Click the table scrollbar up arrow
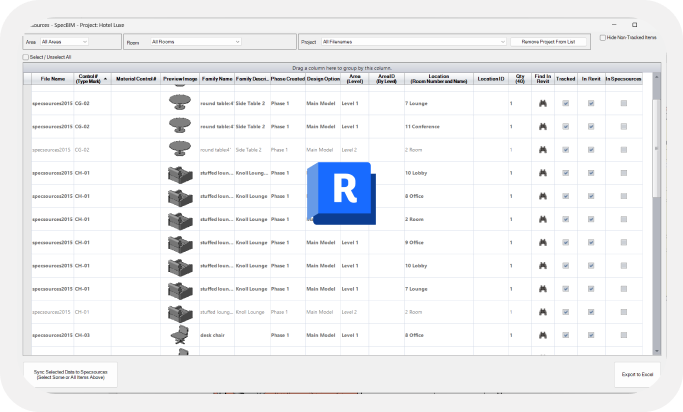Image resolution: width=683 pixels, height=412 pixels. pyautogui.click(x=656, y=77)
